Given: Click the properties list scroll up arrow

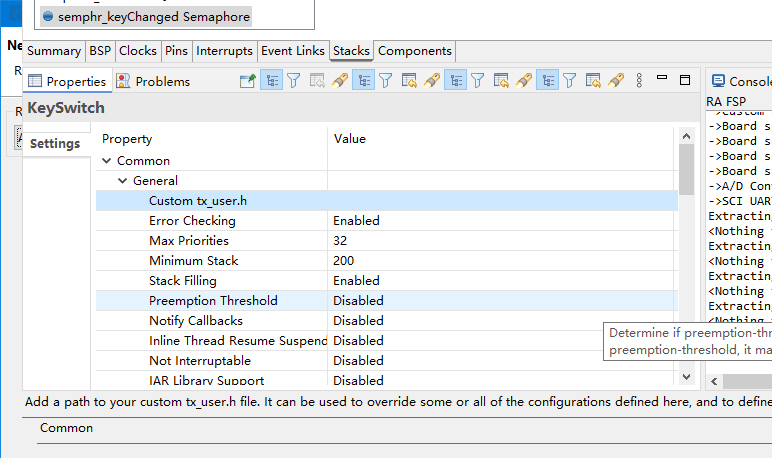Looking at the screenshot, I should click(x=686, y=136).
